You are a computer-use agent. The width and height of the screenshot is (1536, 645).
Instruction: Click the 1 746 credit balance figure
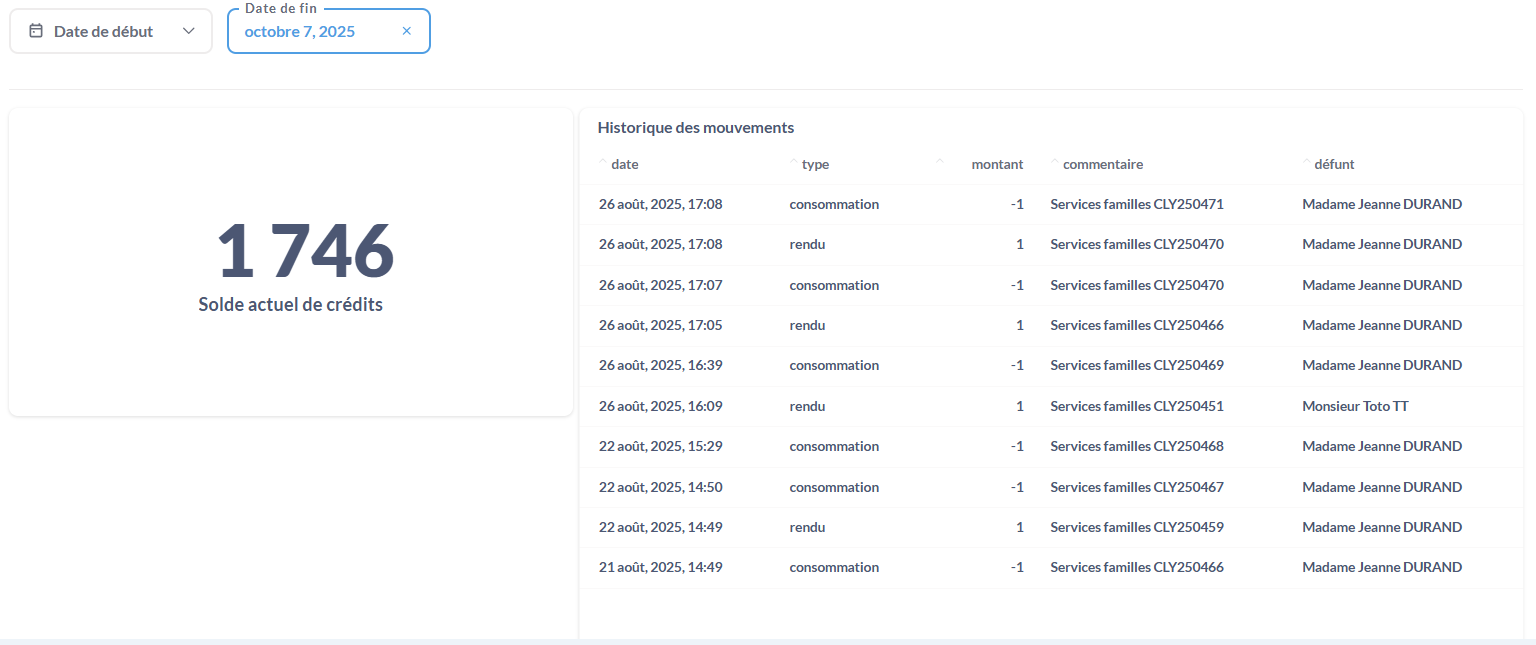pyautogui.click(x=305, y=251)
